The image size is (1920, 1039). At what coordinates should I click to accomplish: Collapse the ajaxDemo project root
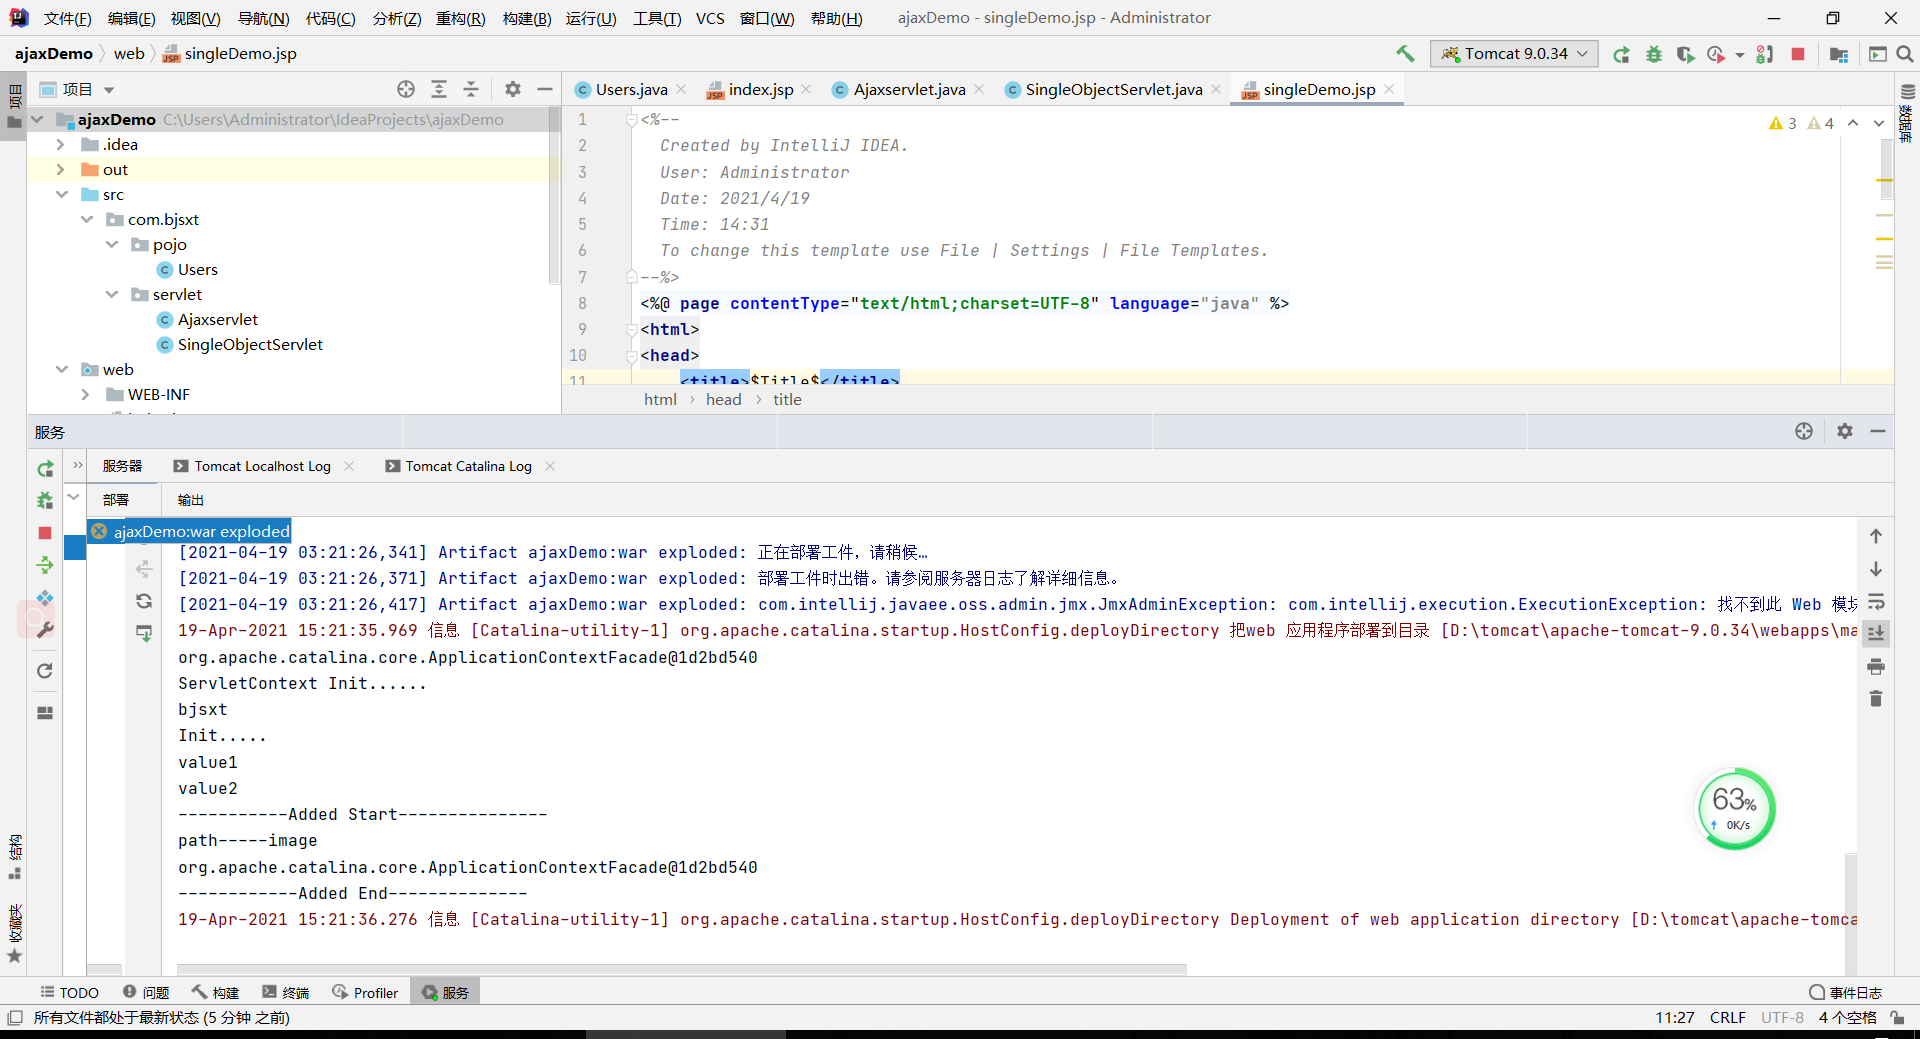(38, 119)
